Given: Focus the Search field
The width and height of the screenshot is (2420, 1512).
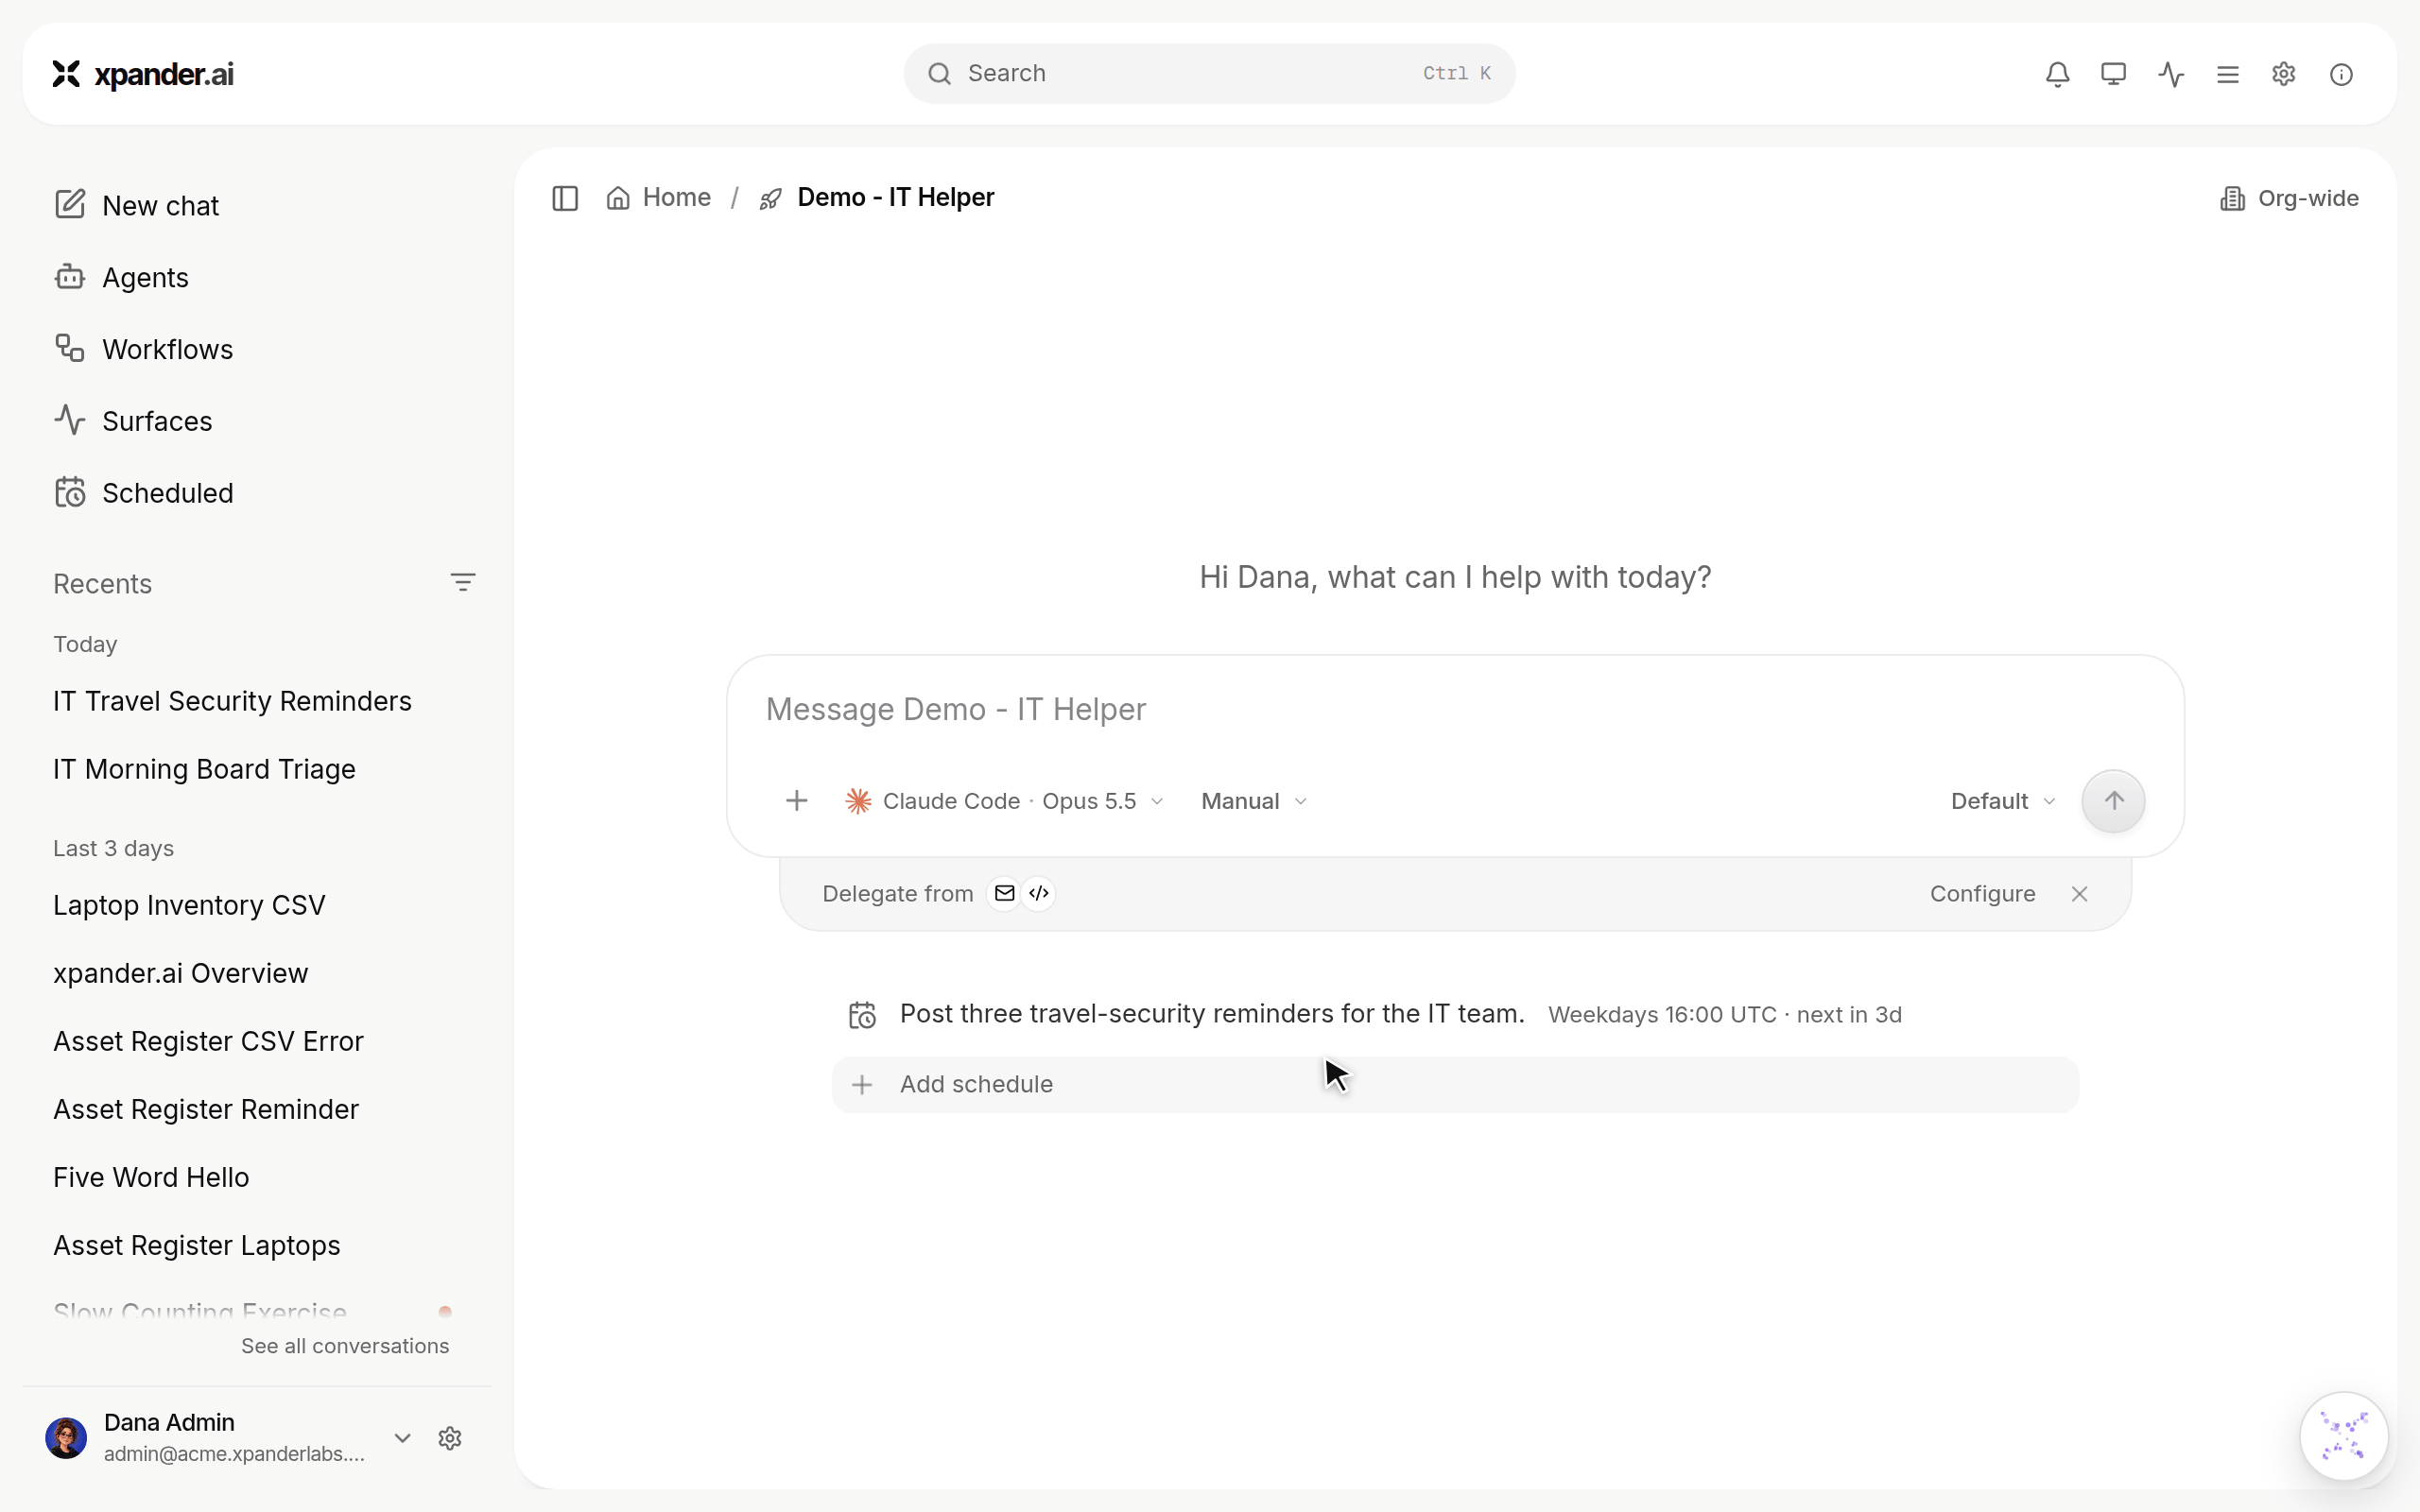Looking at the screenshot, I should click(1209, 73).
